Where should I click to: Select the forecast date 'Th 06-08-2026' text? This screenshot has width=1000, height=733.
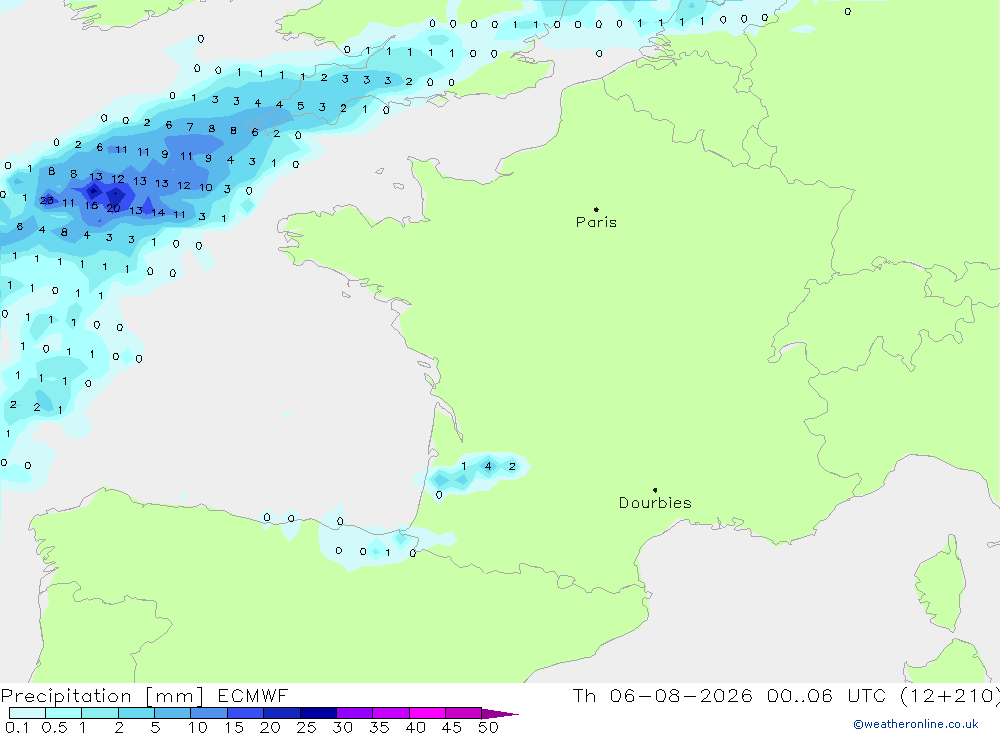pos(663,696)
